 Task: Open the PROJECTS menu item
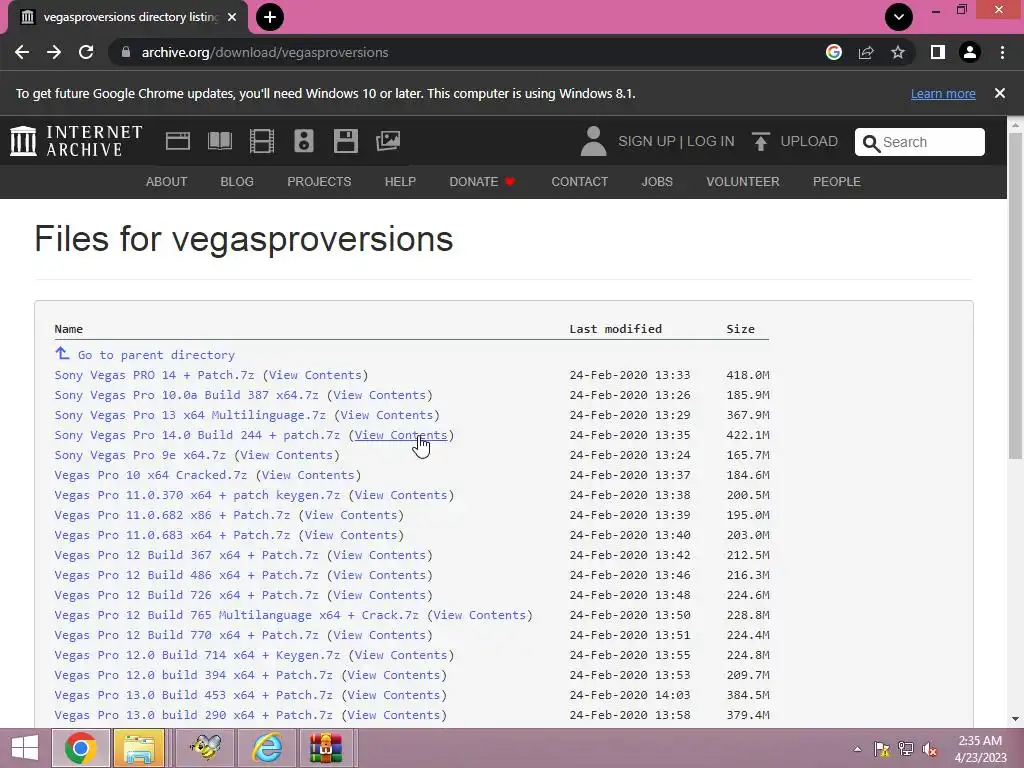319,182
